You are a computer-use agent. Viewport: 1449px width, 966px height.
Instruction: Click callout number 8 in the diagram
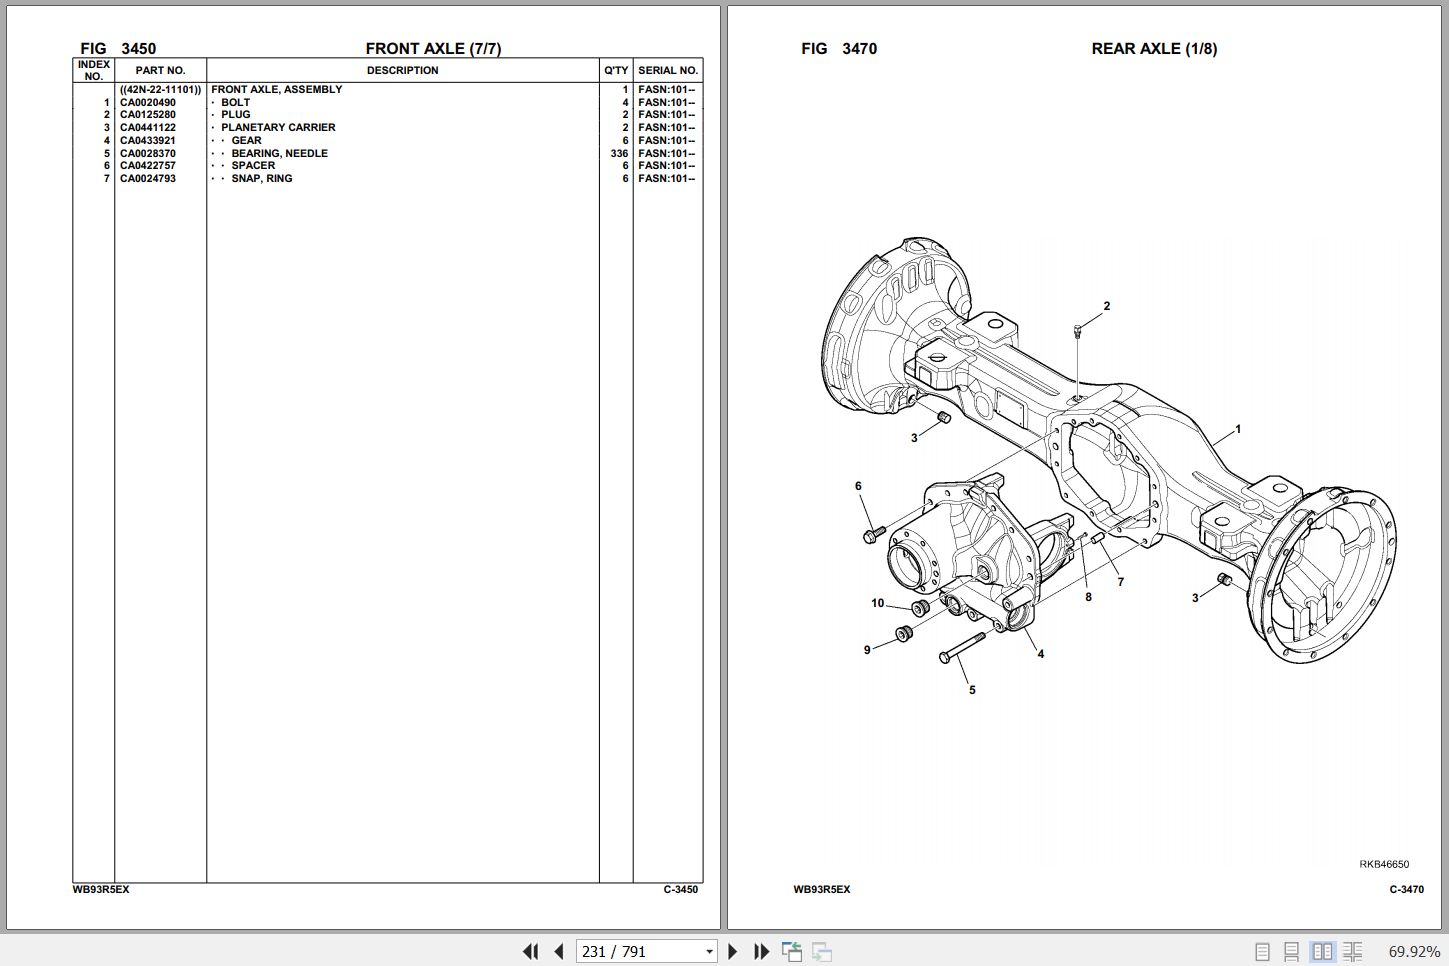(x=1088, y=597)
